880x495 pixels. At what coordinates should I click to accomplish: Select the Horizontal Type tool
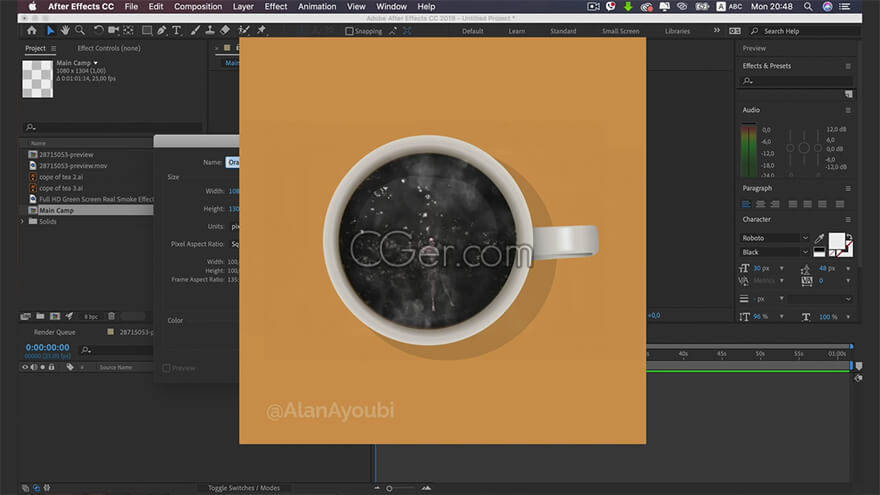176,30
